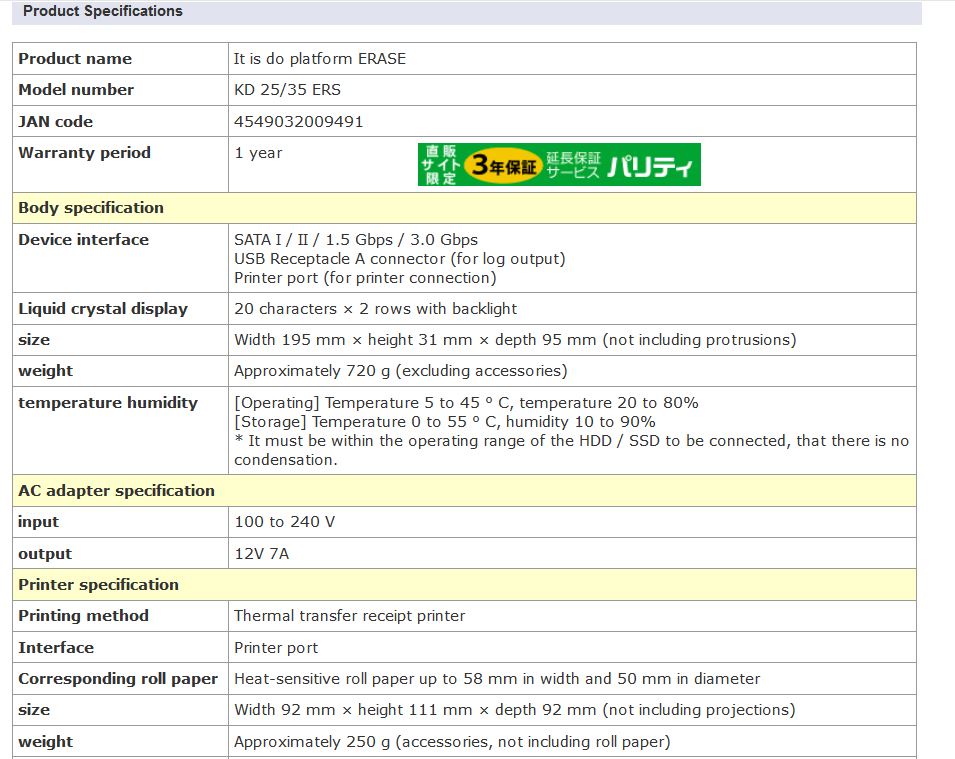Click 'AC adapter specification' section header

[464, 490]
